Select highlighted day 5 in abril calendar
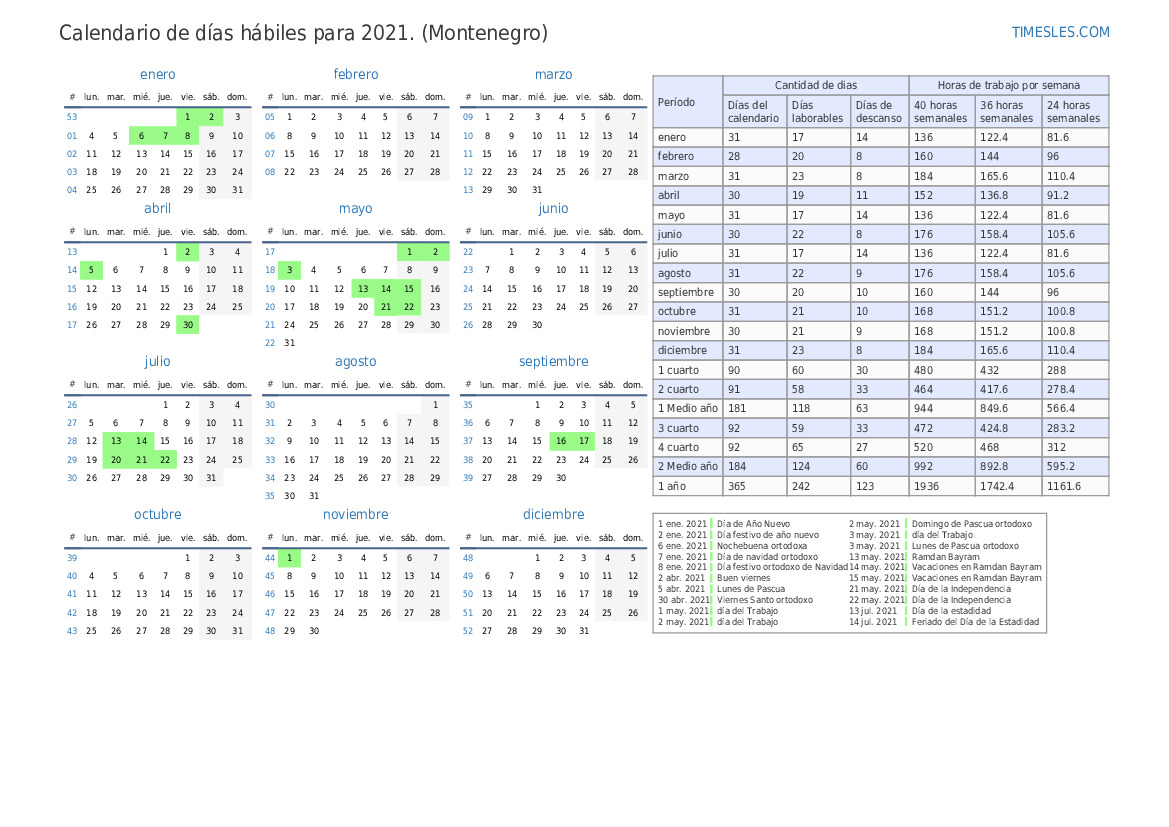This screenshot has height=827, width=1169. (x=91, y=269)
